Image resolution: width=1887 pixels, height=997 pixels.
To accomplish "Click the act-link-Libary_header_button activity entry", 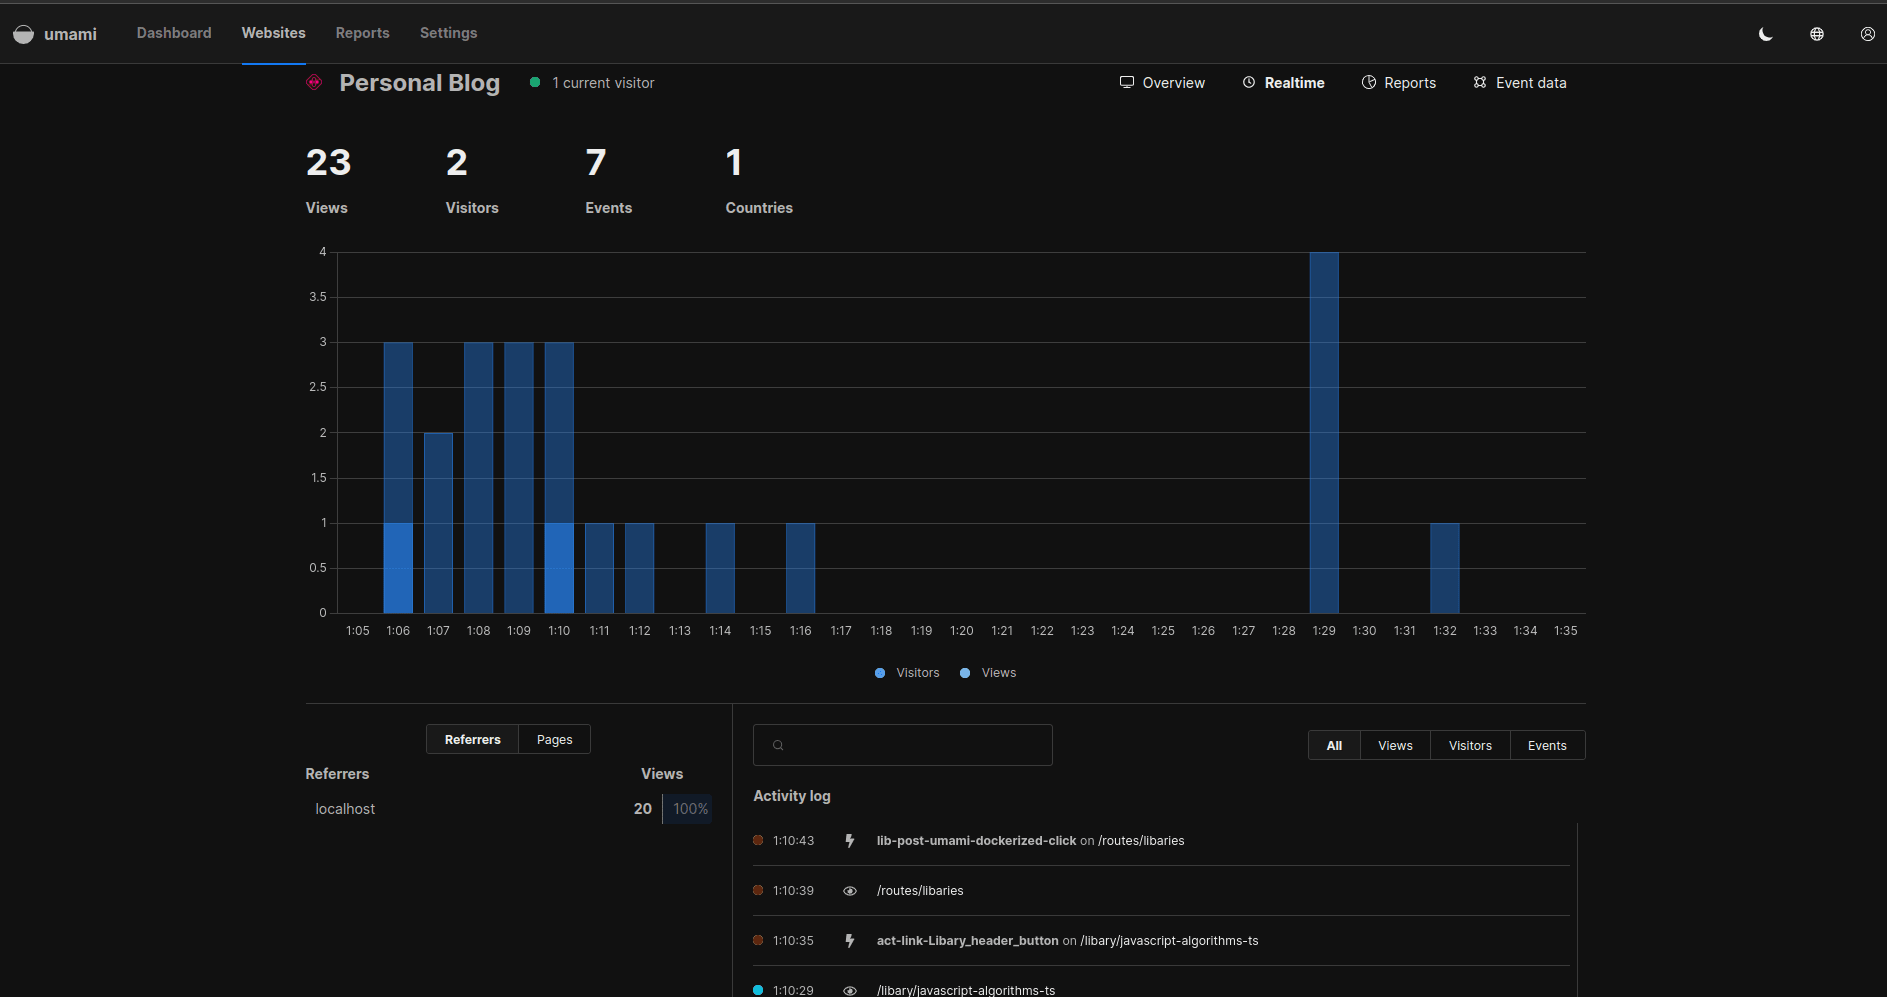I will (1161, 941).
